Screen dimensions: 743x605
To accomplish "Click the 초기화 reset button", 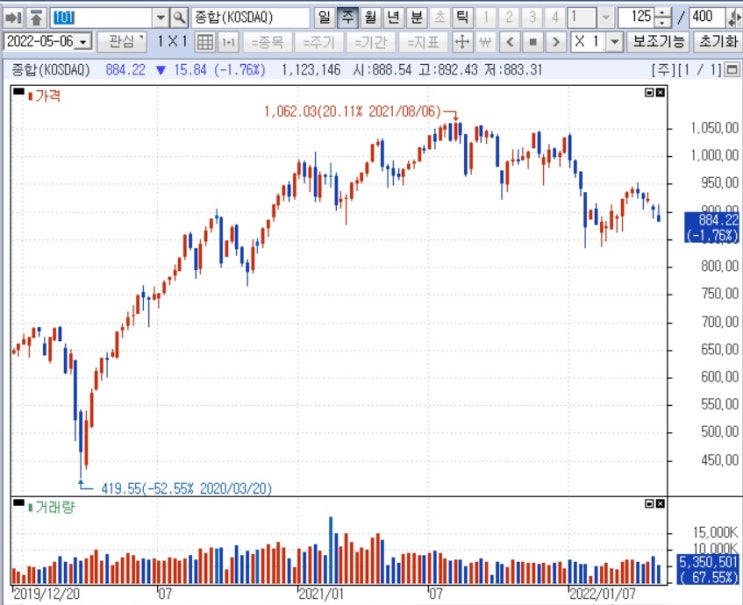I will [x=718, y=42].
